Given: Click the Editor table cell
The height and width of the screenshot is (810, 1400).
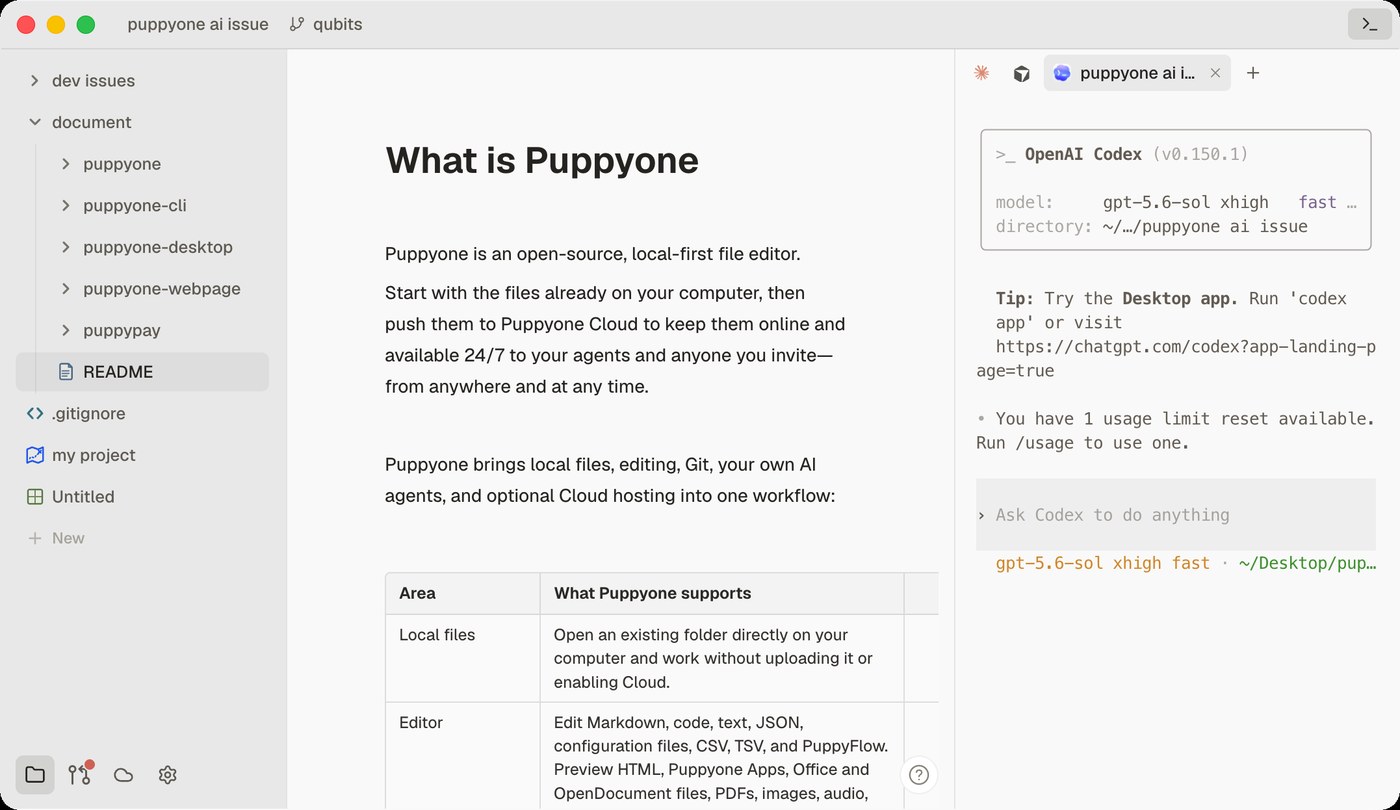Looking at the screenshot, I should [463, 756].
